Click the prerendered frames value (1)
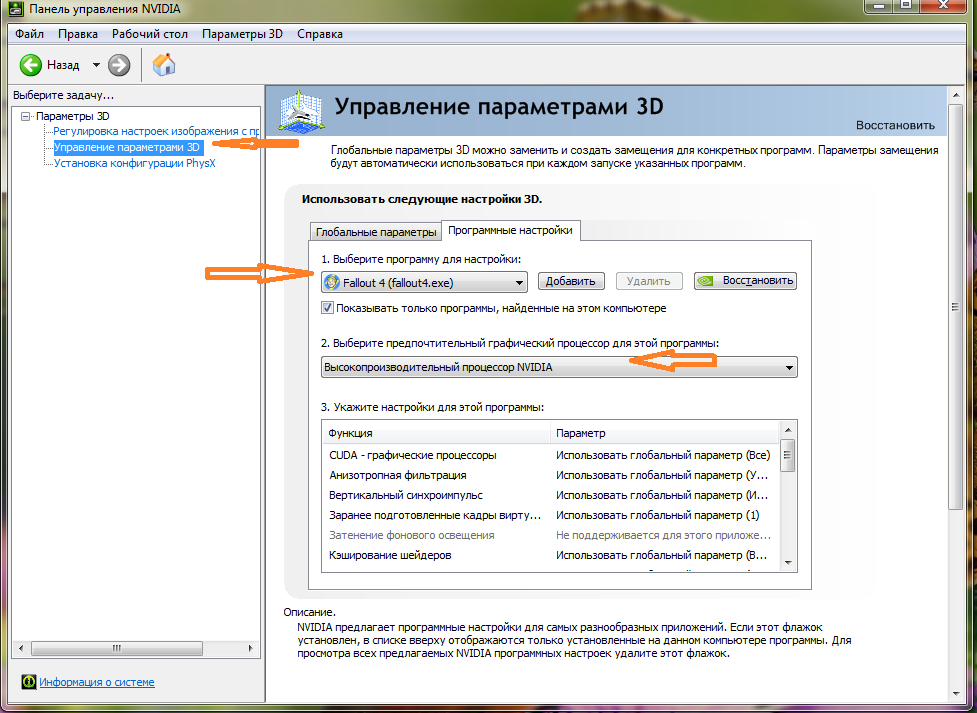 tap(657, 515)
